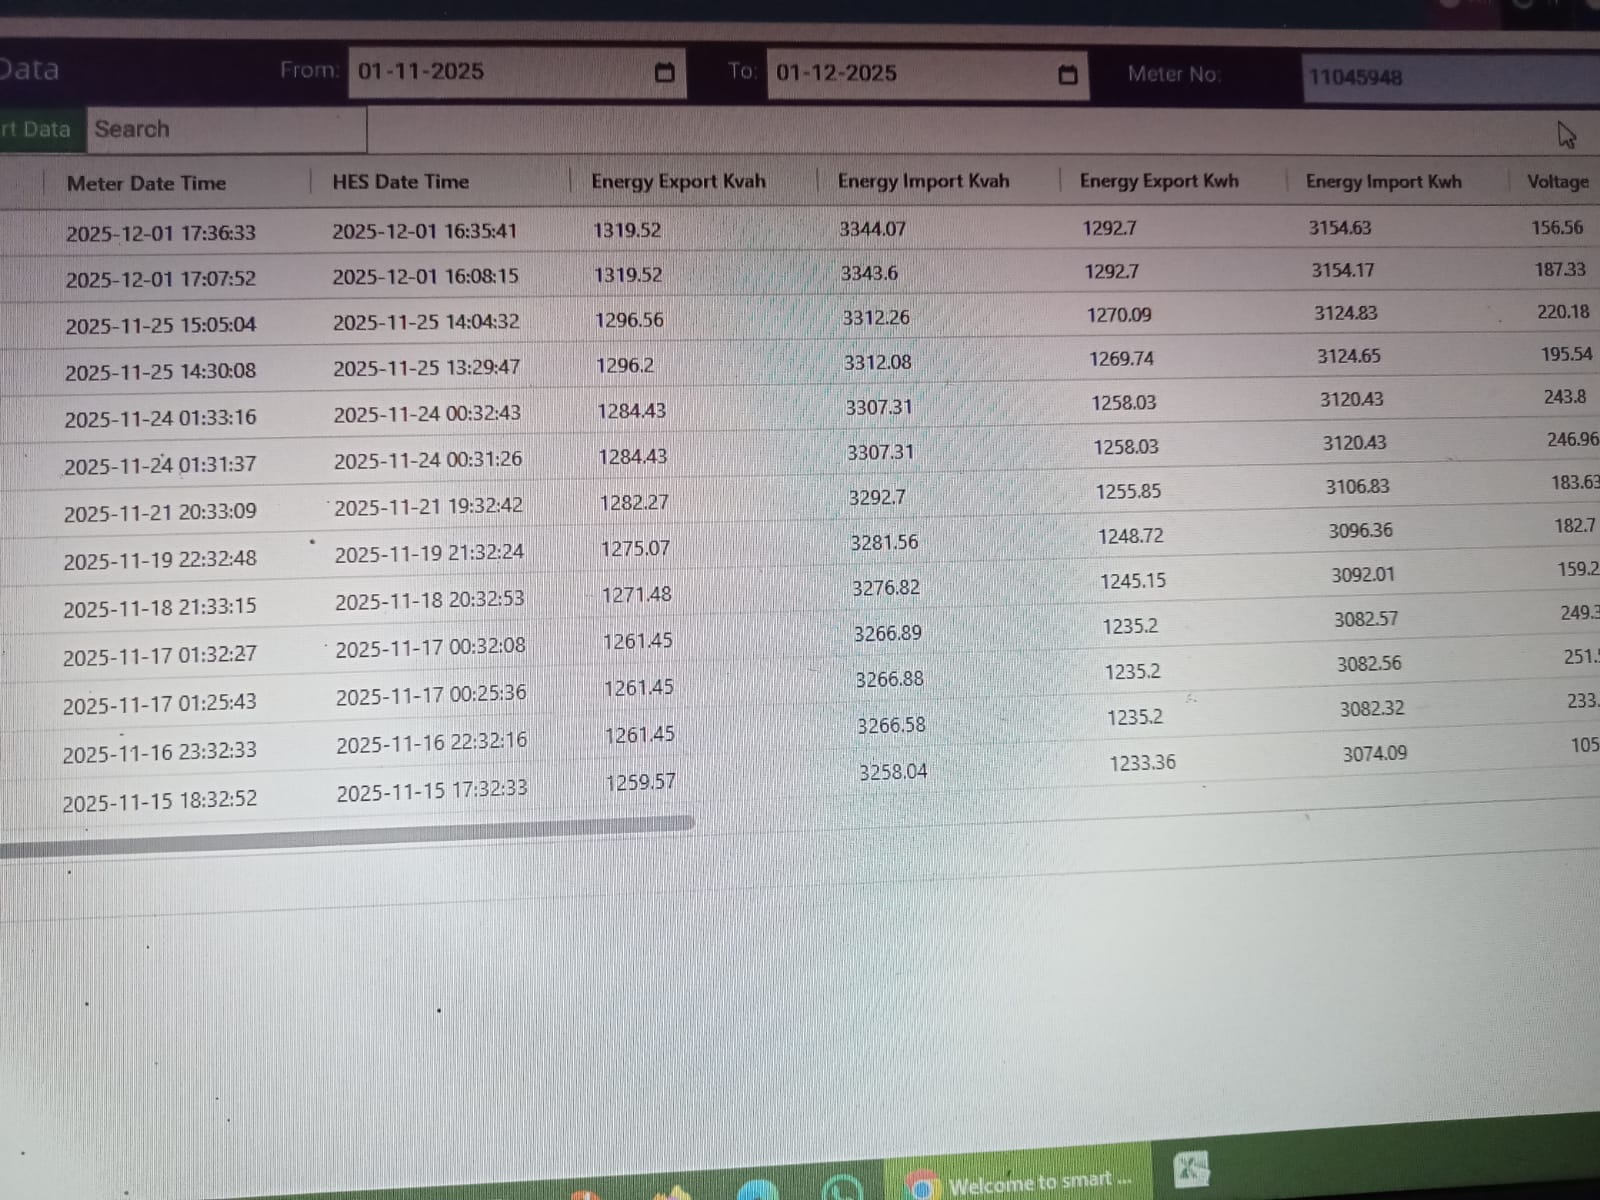Open the calendar picker in the From date field
The width and height of the screenshot is (1600, 1200).
point(664,73)
